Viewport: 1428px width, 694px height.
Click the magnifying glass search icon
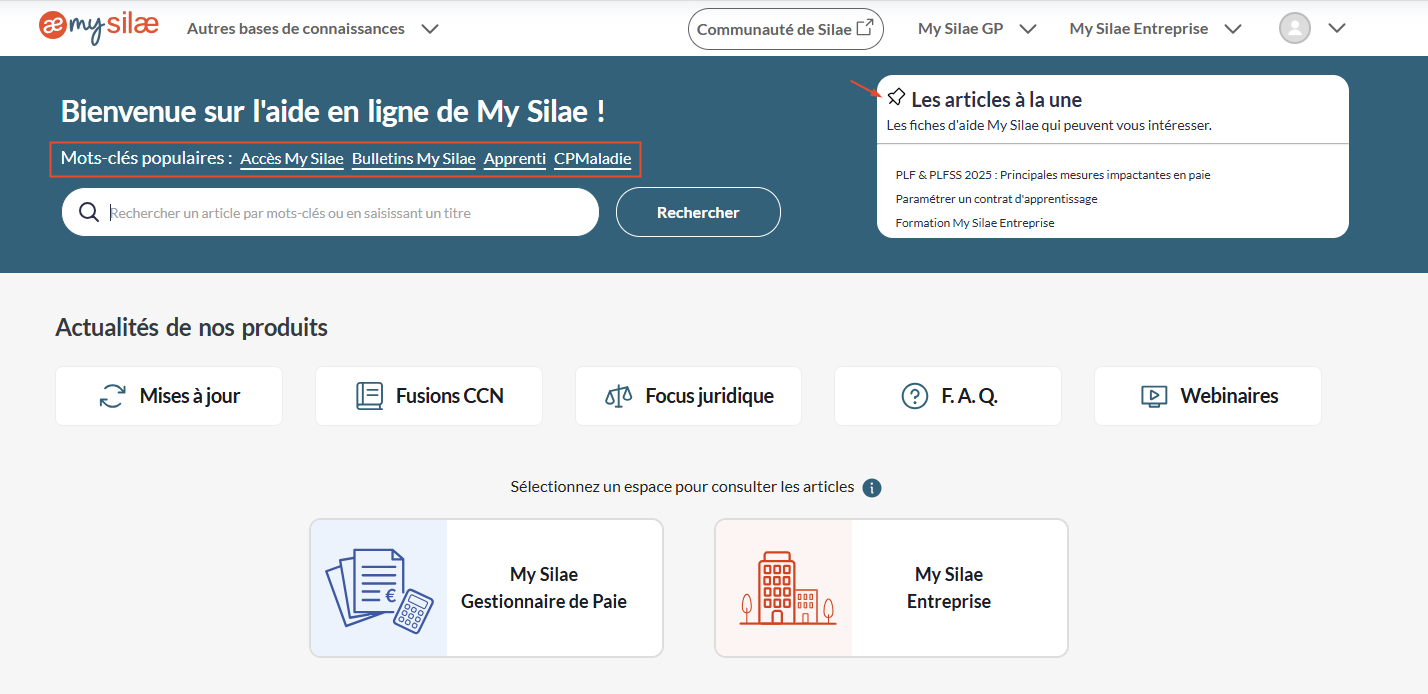click(89, 212)
